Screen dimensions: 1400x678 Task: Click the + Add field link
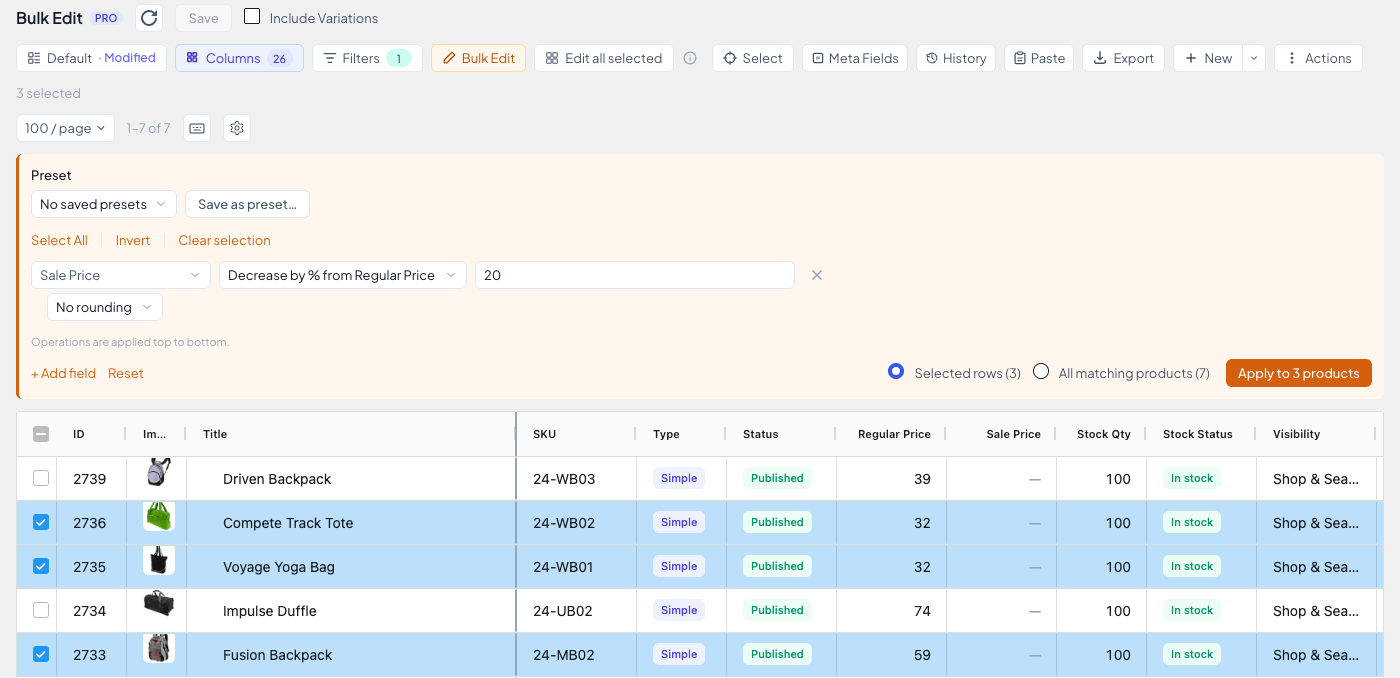pos(63,373)
